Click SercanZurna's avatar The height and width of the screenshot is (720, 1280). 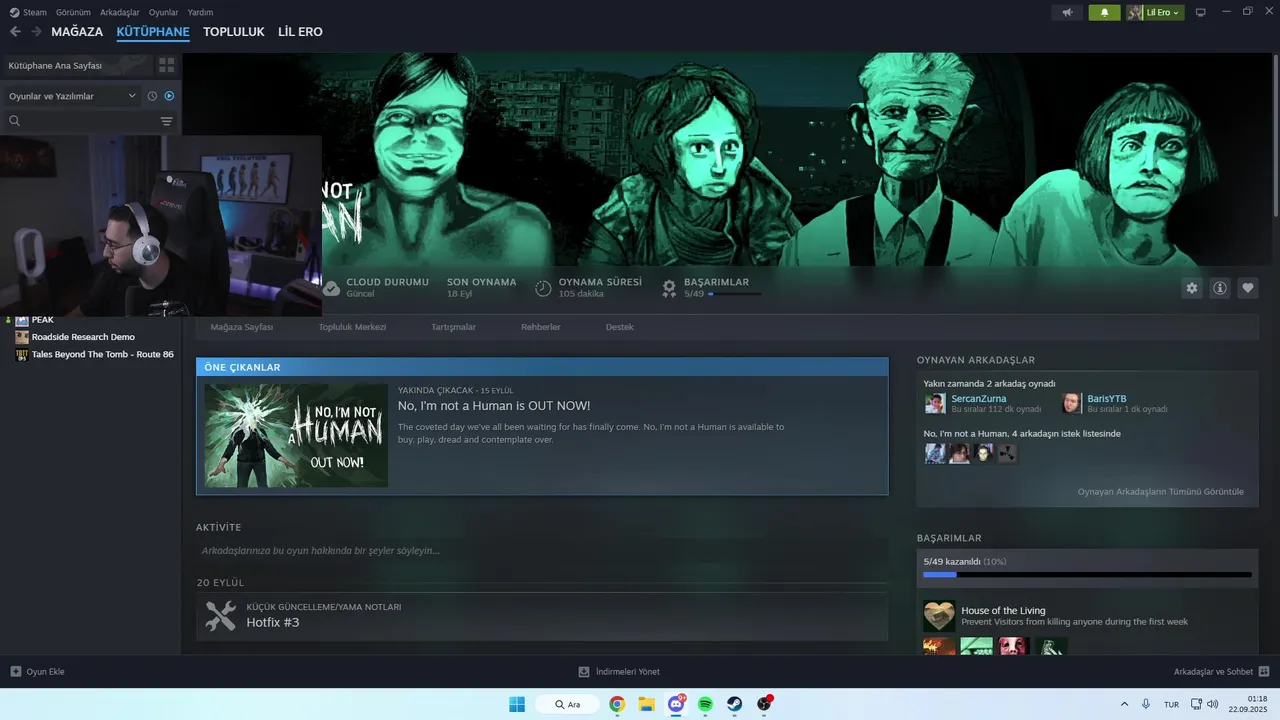(935, 403)
